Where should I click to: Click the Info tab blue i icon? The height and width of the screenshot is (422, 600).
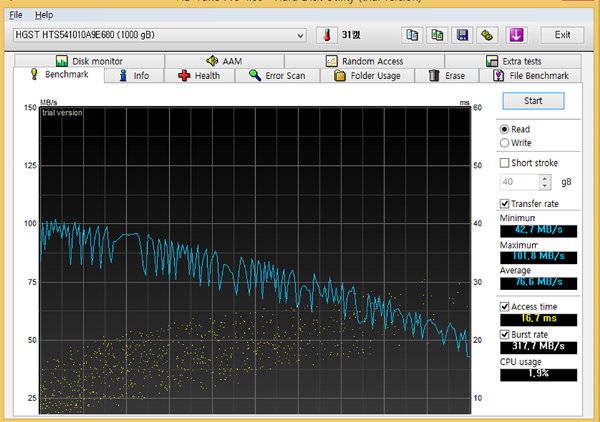click(123, 75)
